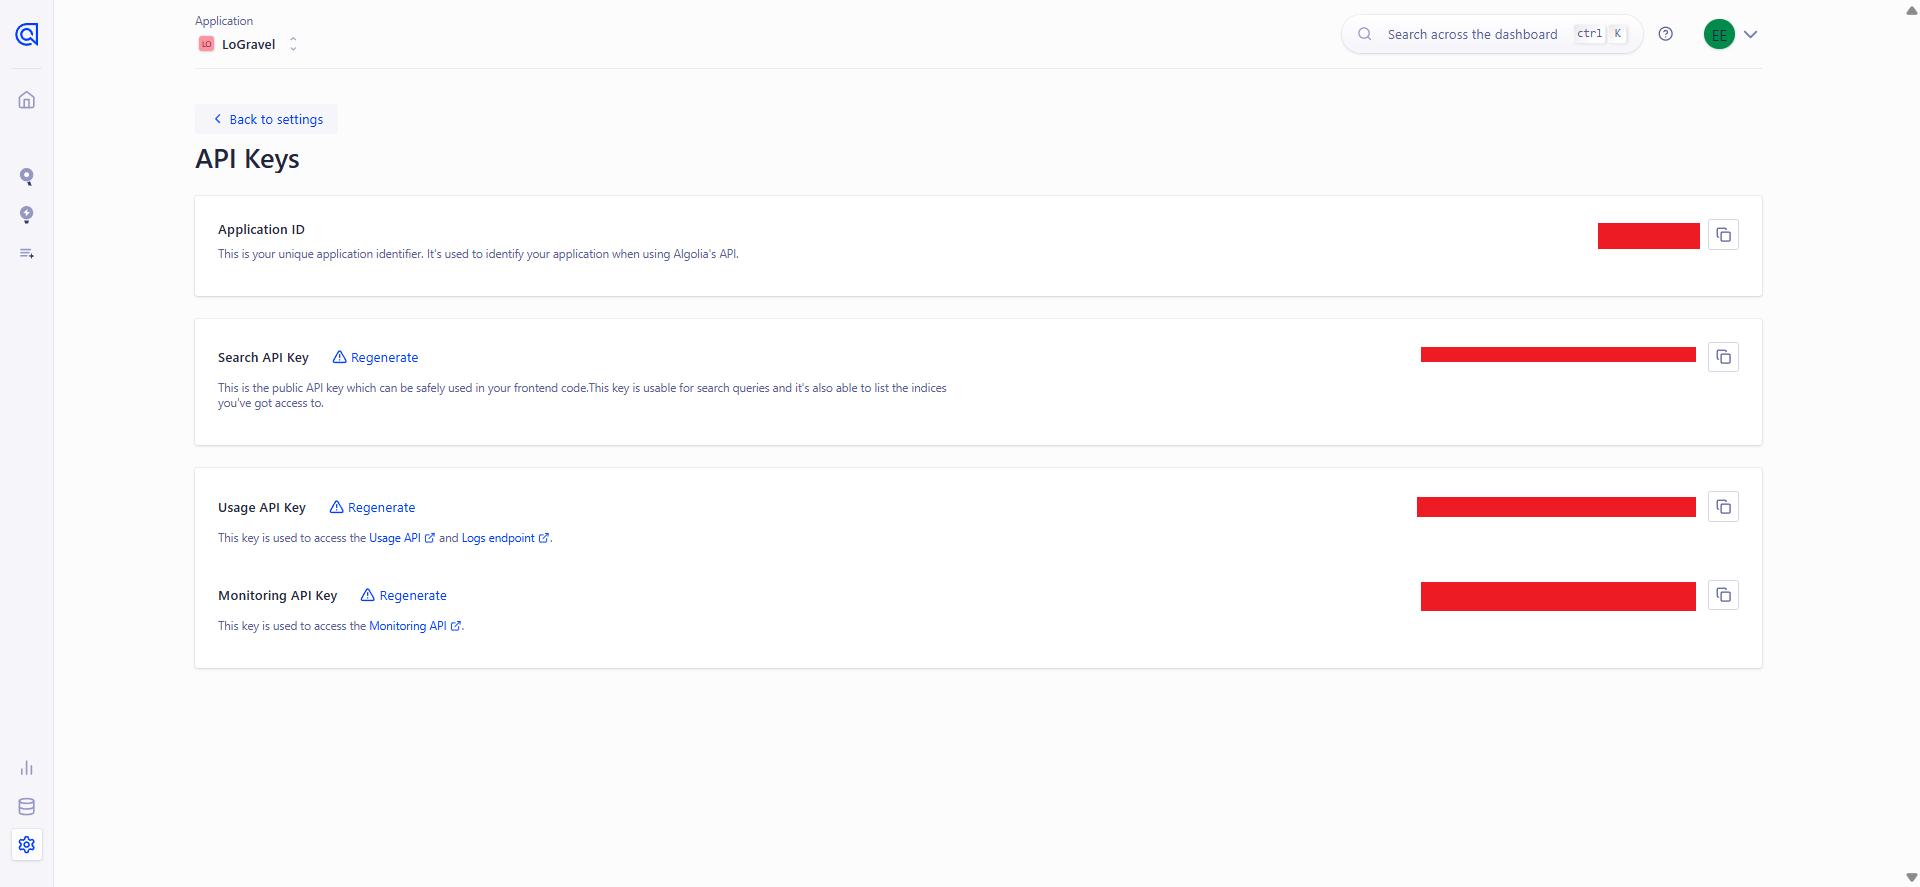Image resolution: width=1920 pixels, height=887 pixels.
Task: Copy the Application ID value
Action: pos(1723,235)
